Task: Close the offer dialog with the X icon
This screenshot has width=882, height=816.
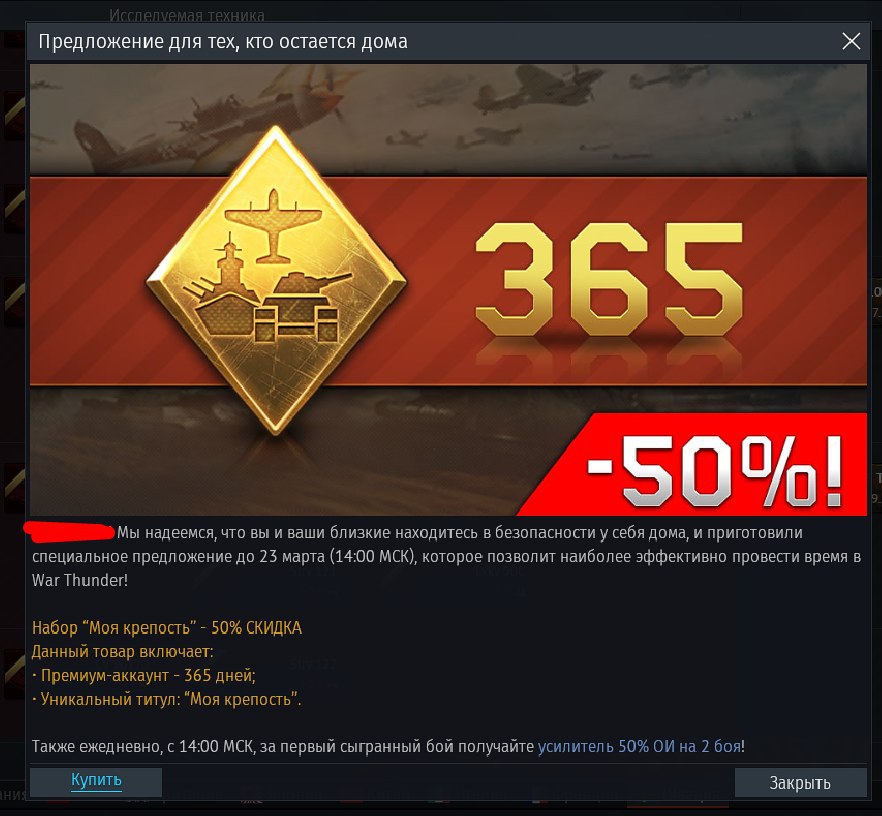Action: pos(850,41)
